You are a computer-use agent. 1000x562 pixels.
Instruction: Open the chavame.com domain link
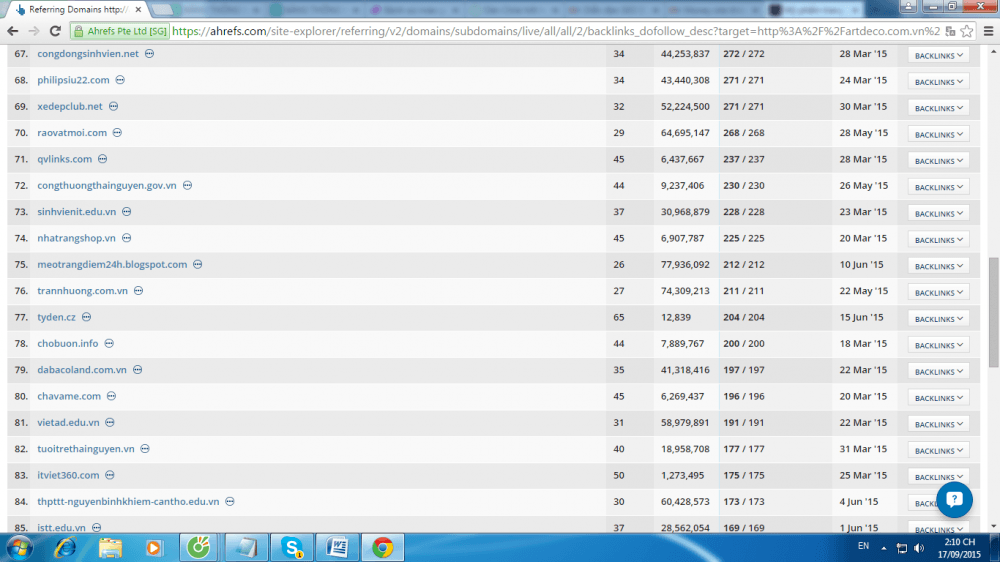pos(69,396)
